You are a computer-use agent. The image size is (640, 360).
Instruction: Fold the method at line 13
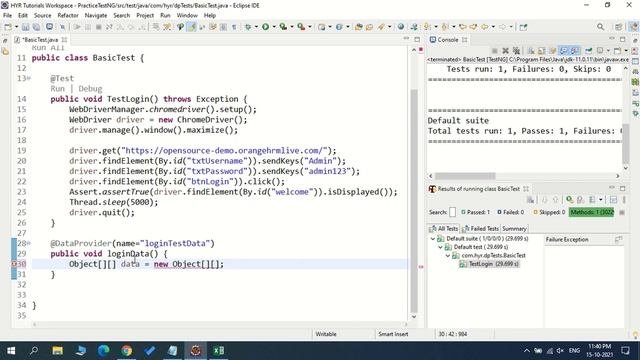[x=29, y=78]
